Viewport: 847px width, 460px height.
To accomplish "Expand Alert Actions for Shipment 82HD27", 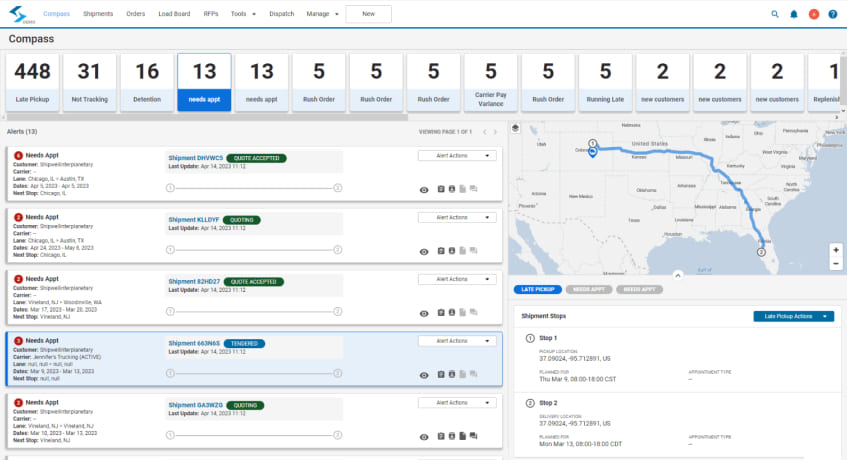I will click(457, 279).
